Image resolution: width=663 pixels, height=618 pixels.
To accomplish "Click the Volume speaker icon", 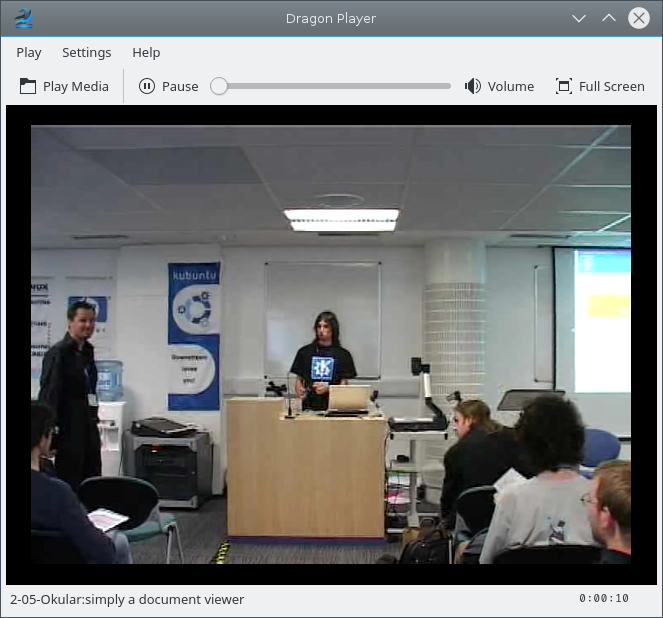I will click(x=473, y=87).
